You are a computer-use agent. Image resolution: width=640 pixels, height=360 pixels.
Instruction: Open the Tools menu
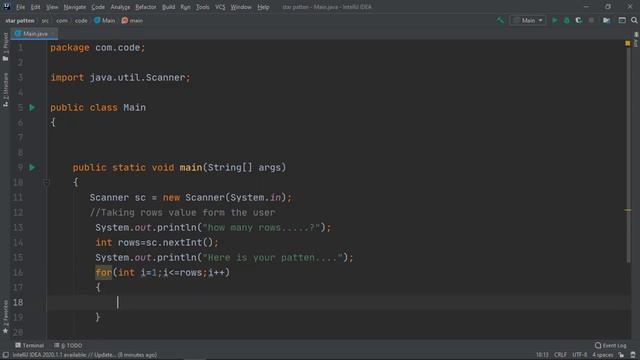click(202, 7)
